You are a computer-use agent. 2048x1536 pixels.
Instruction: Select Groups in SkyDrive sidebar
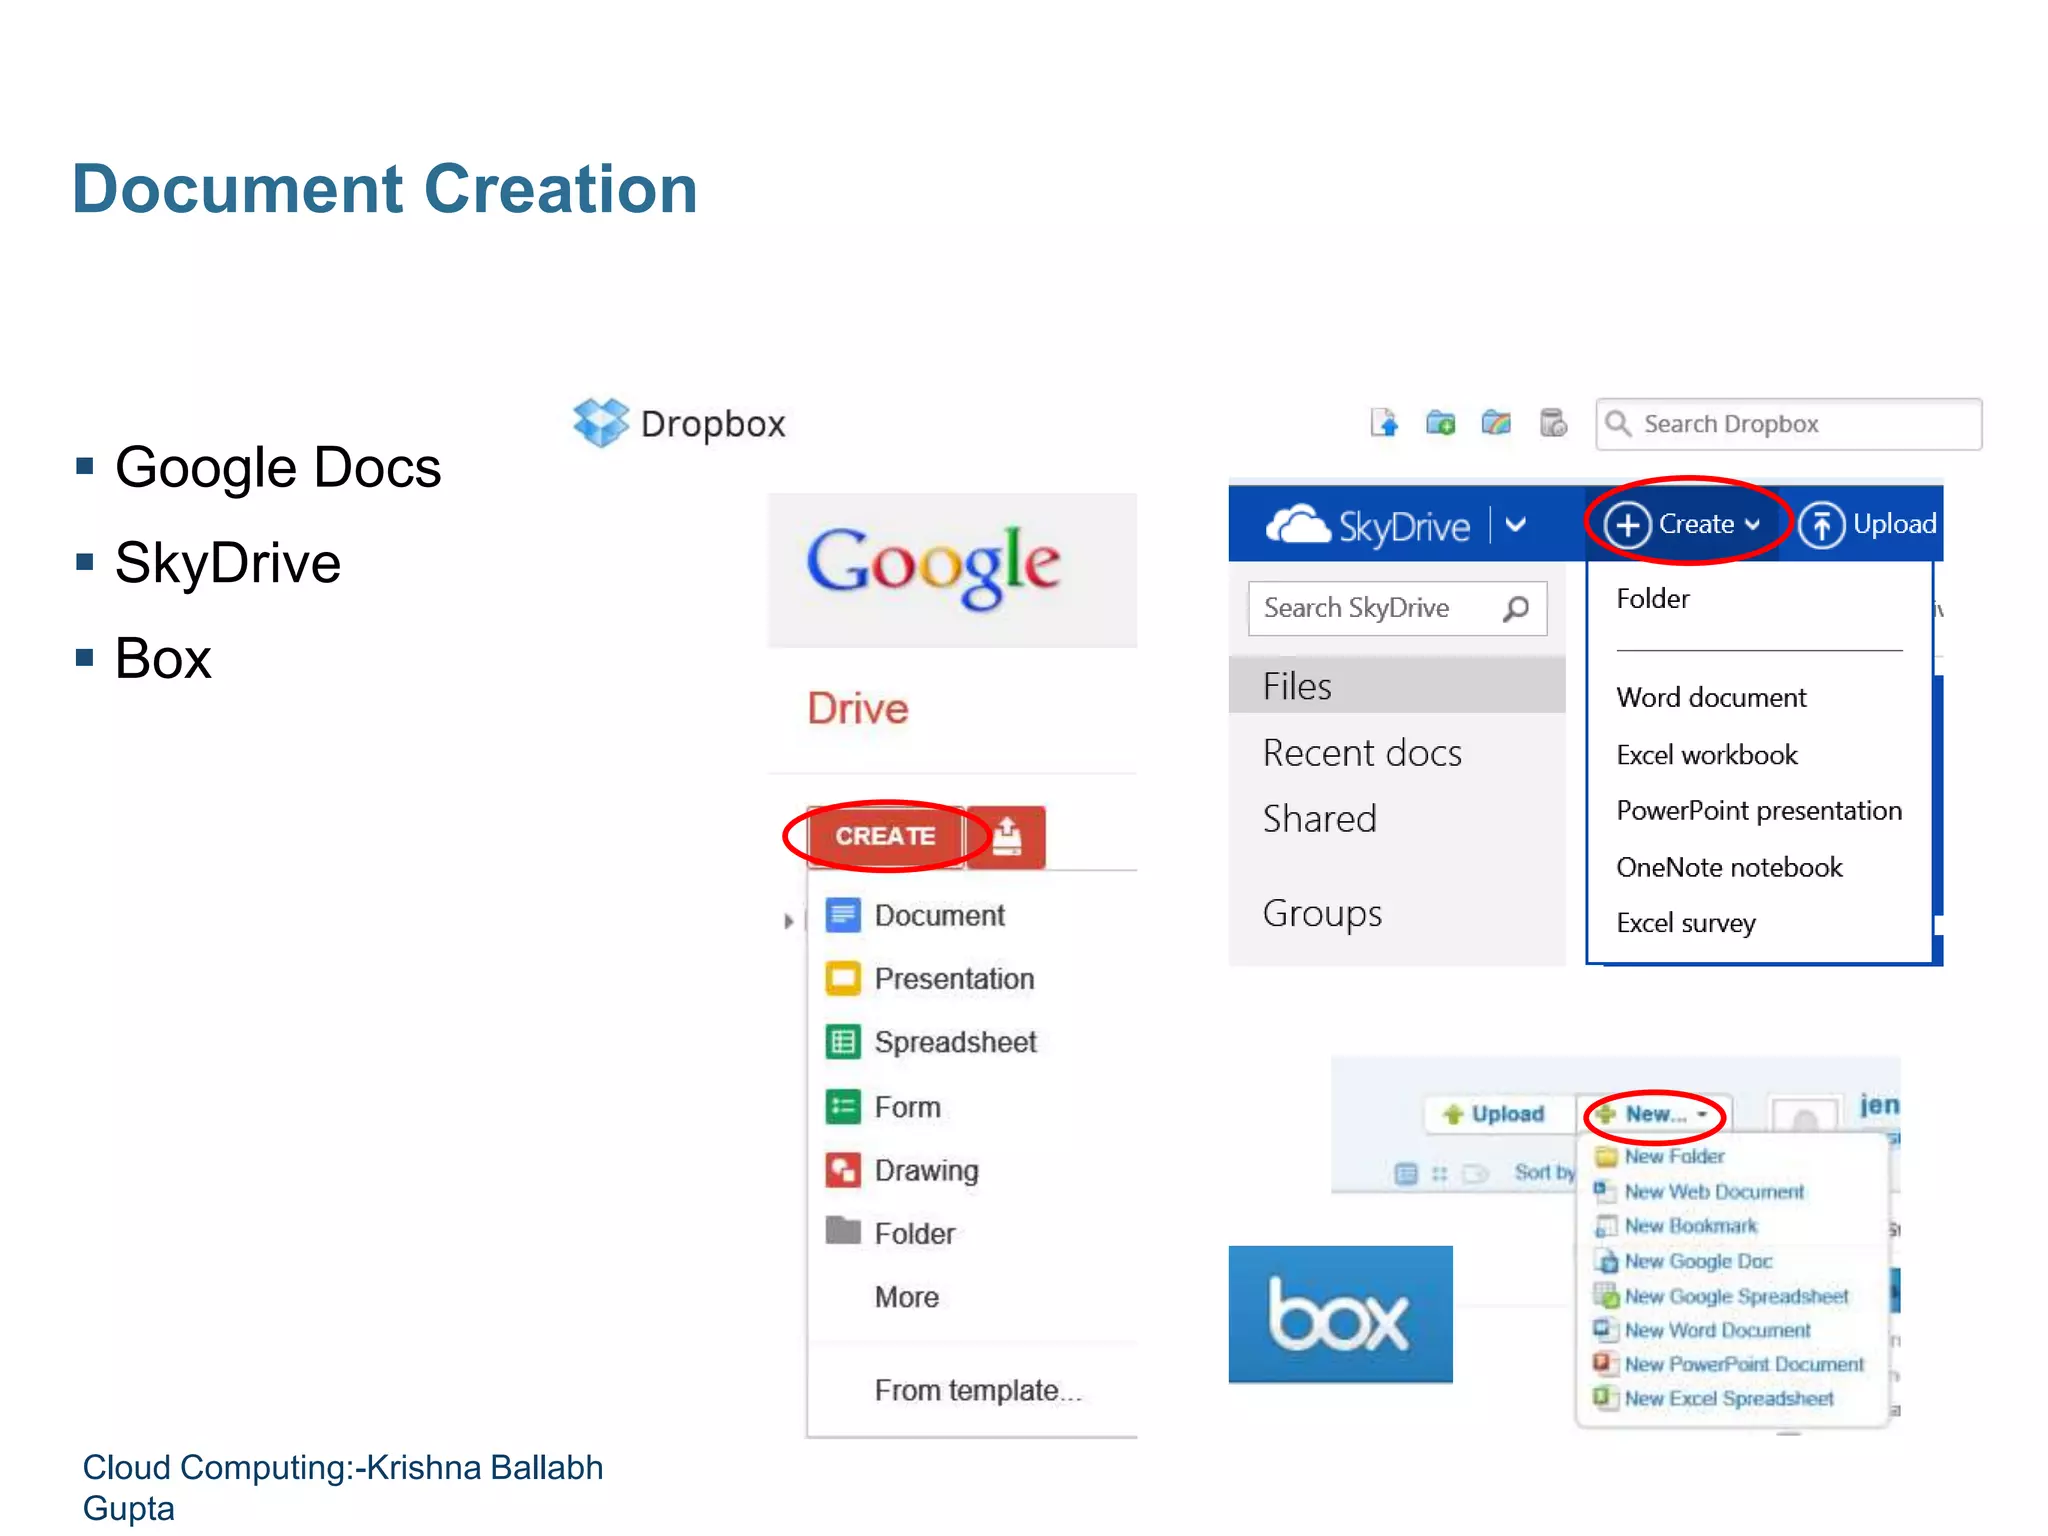click(x=1322, y=914)
